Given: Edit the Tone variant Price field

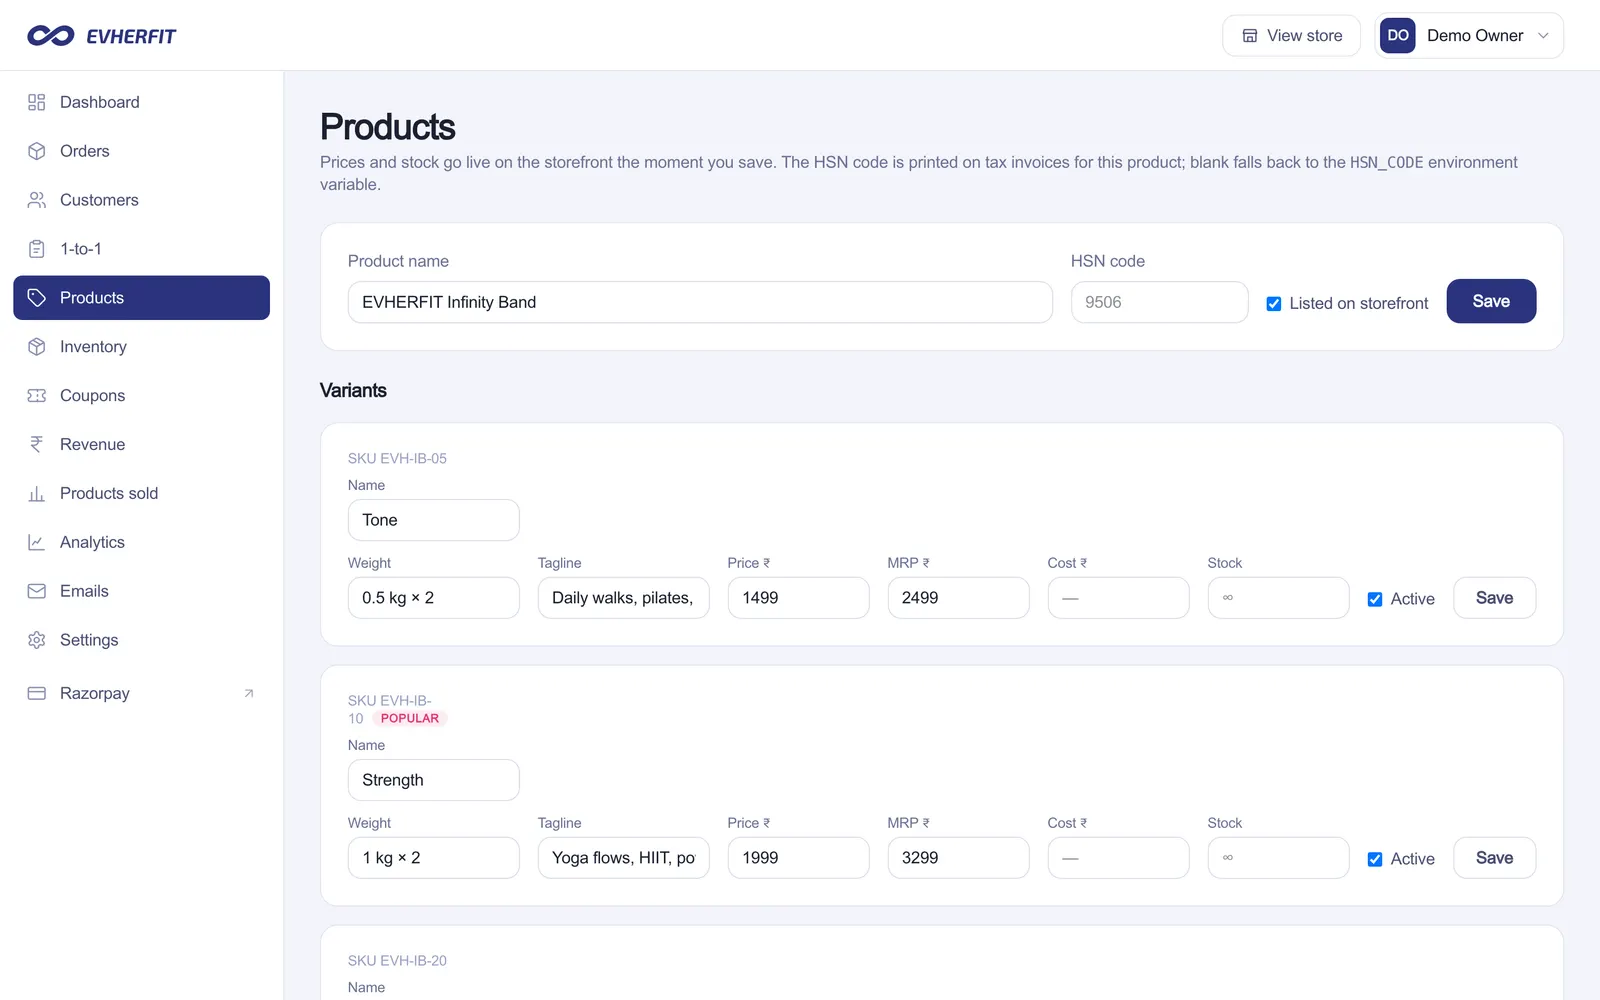Looking at the screenshot, I should [798, 598].
